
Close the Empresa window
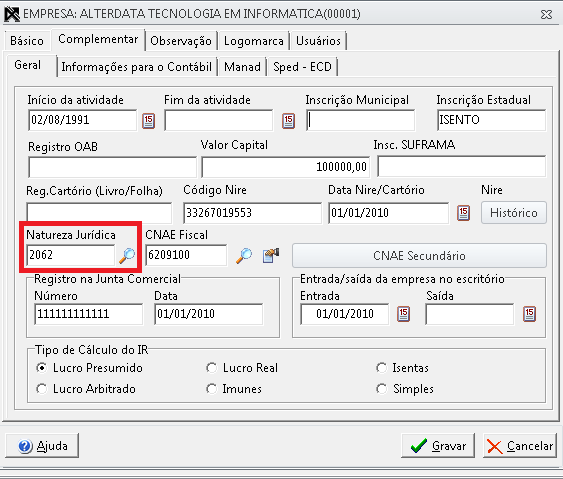point(546,15)
